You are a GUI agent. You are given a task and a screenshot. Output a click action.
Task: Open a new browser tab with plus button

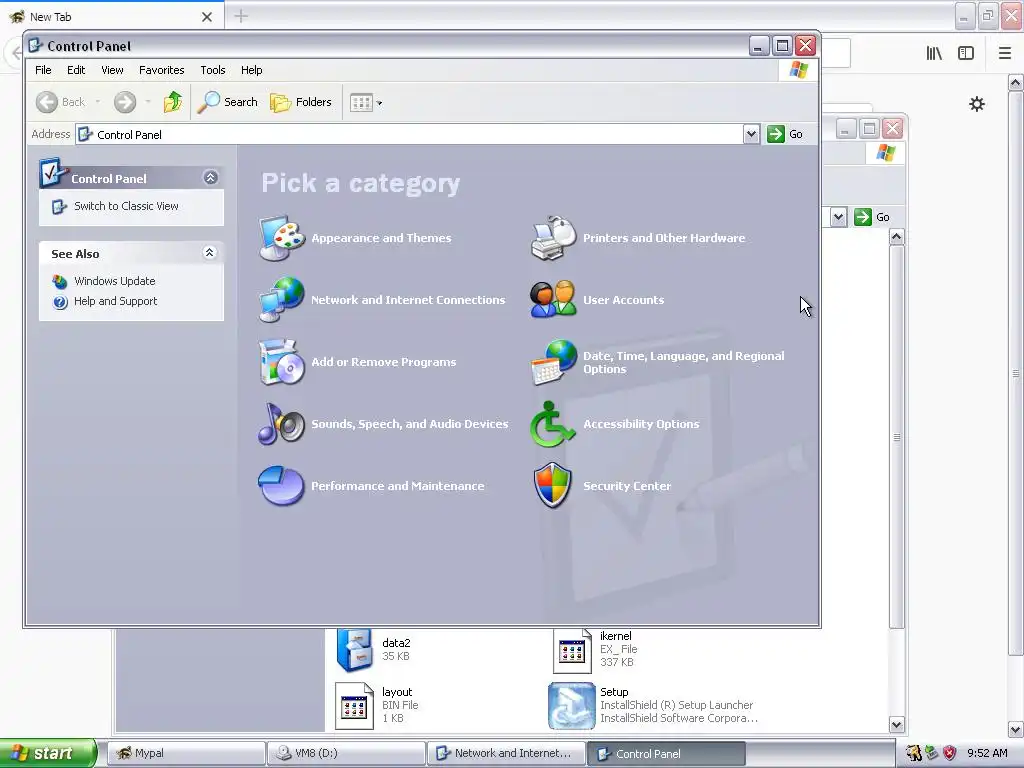tap(241, 16)
